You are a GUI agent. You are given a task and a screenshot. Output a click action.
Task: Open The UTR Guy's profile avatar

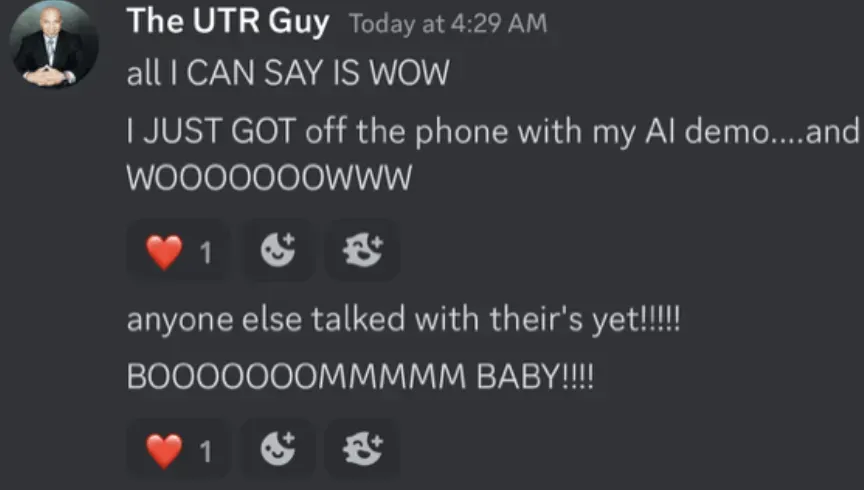(x=53, y=44)
